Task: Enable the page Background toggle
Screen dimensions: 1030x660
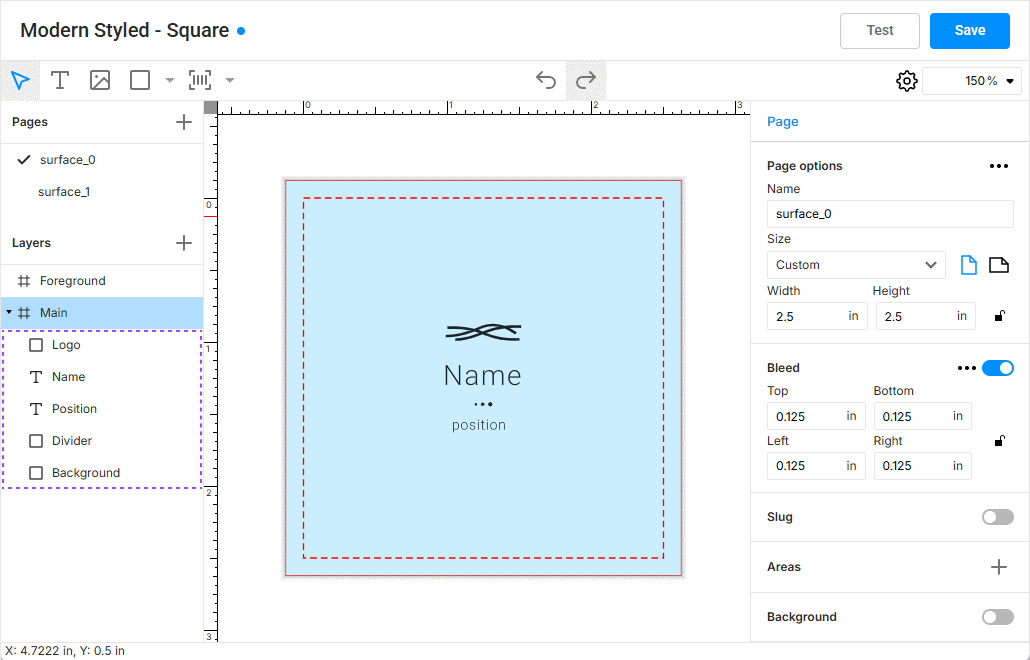Action: [x=998, y=617]
